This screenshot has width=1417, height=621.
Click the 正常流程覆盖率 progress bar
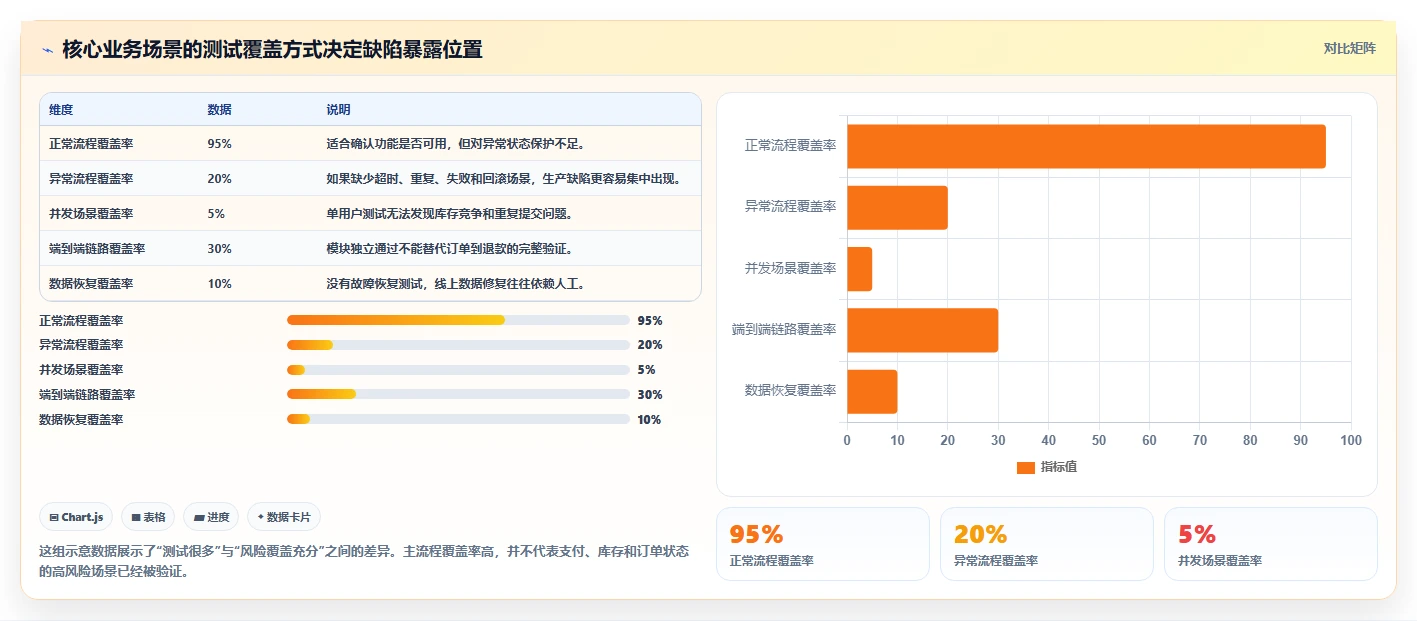click(x=458, y=321)
